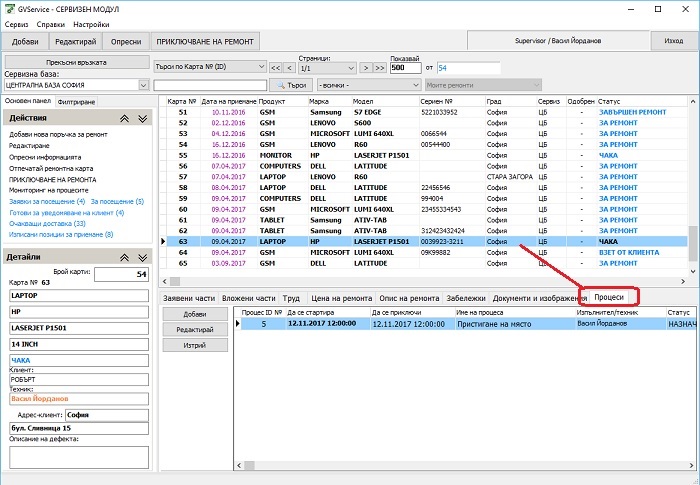Sort by Статус column header in repairs table
Image resolution: width=700 pixels, height=485 pixels.
coord(641,101)
